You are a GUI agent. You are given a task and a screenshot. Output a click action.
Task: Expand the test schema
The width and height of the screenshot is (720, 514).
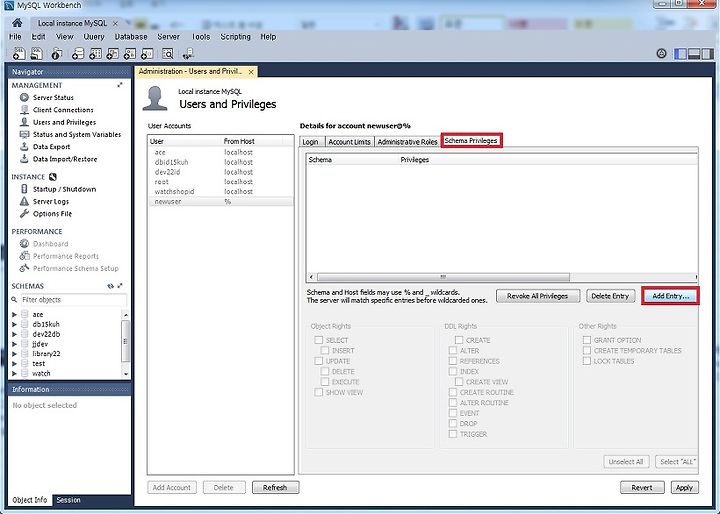14,363
